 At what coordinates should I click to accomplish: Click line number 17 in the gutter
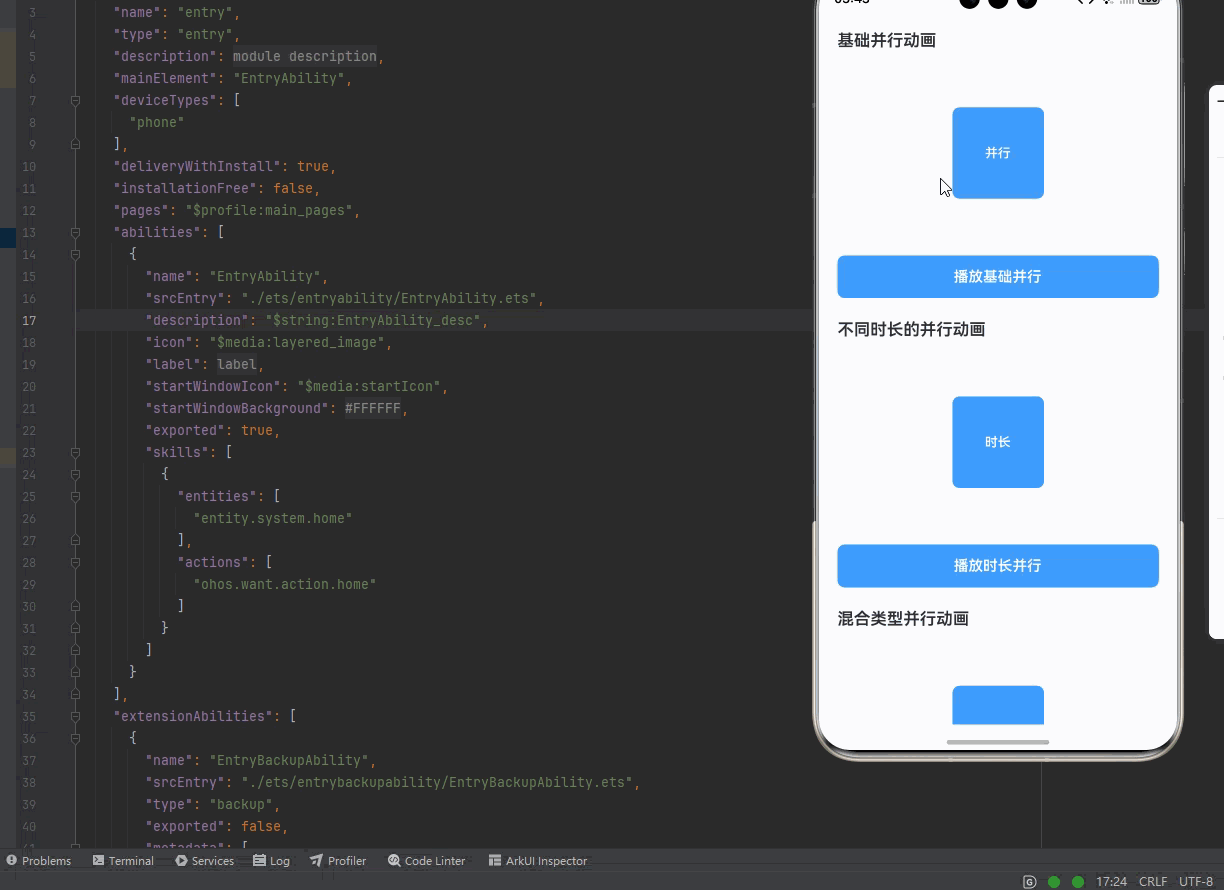(x=29, y=320)
